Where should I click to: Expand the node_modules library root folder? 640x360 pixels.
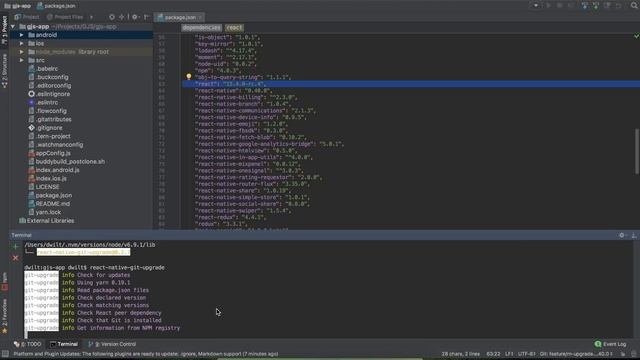[x=22, y=52]
